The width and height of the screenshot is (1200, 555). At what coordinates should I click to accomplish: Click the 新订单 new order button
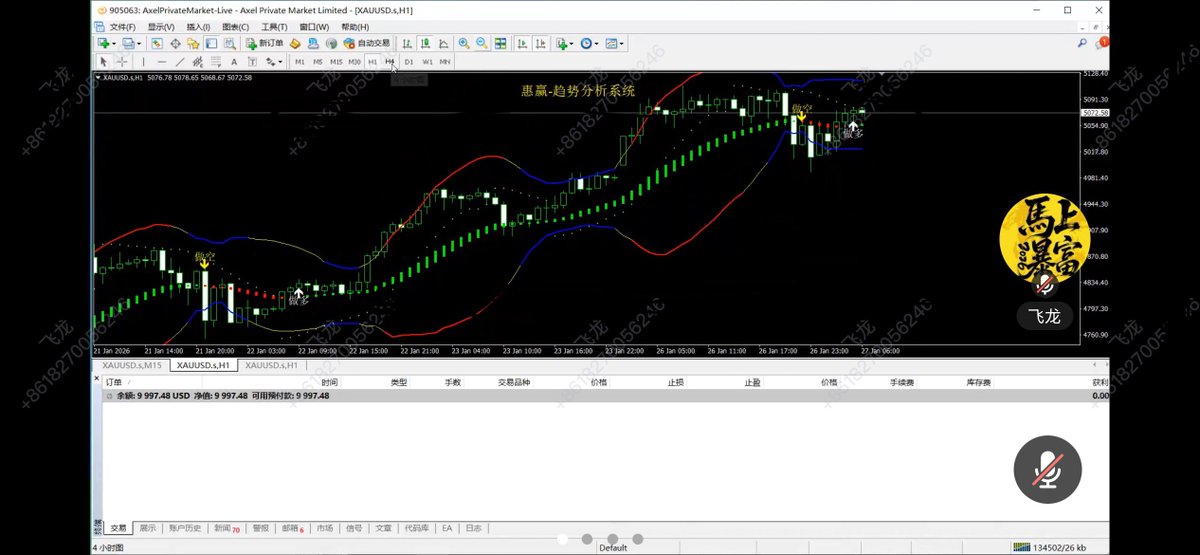(x=264, y=44)
